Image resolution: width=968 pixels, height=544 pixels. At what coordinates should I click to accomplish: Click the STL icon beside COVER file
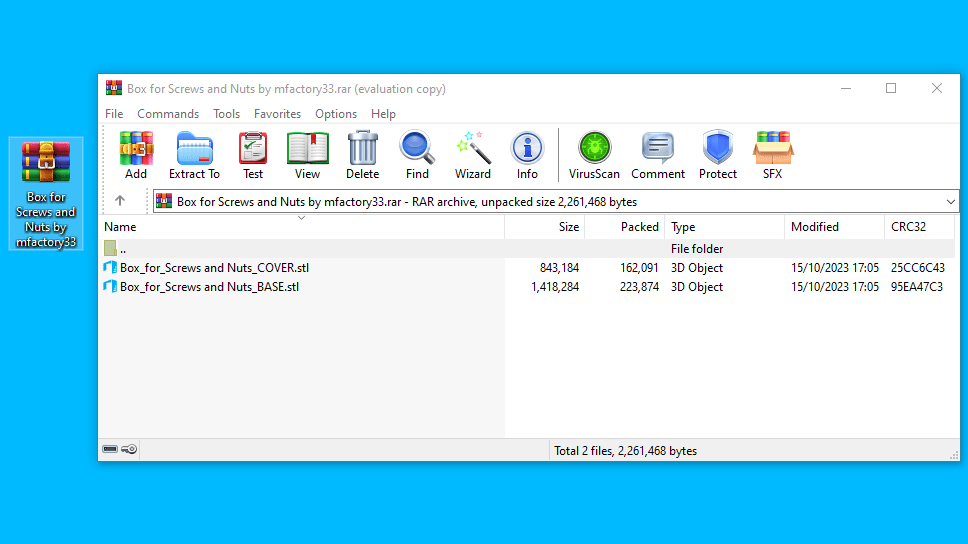pyautogui.click(x=110, y=267)
